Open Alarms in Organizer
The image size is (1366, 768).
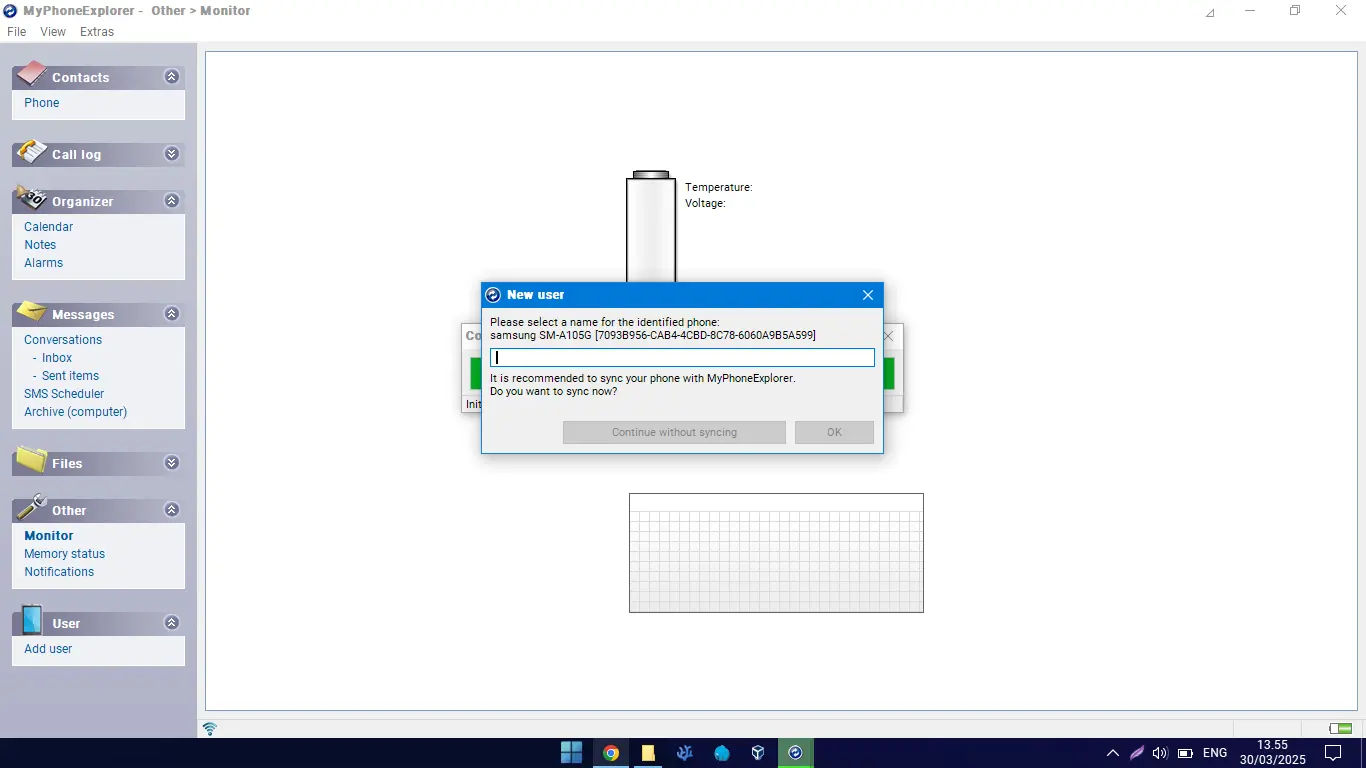pos(43,263)
